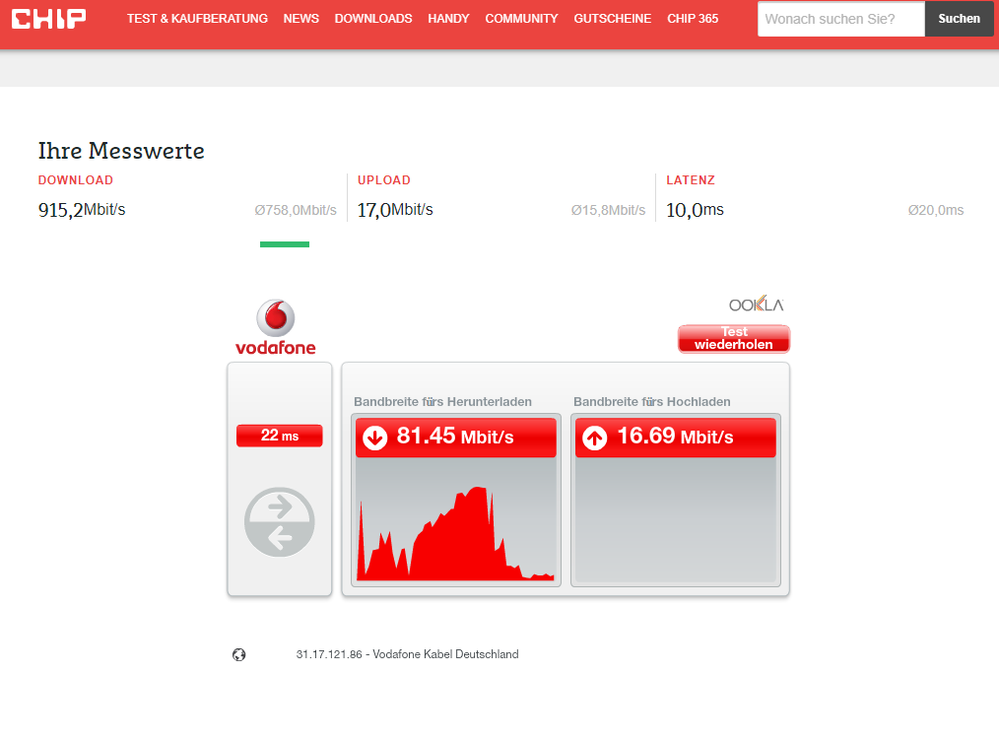
Task: Click the ping arrows circle icon
Action: coord(279,522)
